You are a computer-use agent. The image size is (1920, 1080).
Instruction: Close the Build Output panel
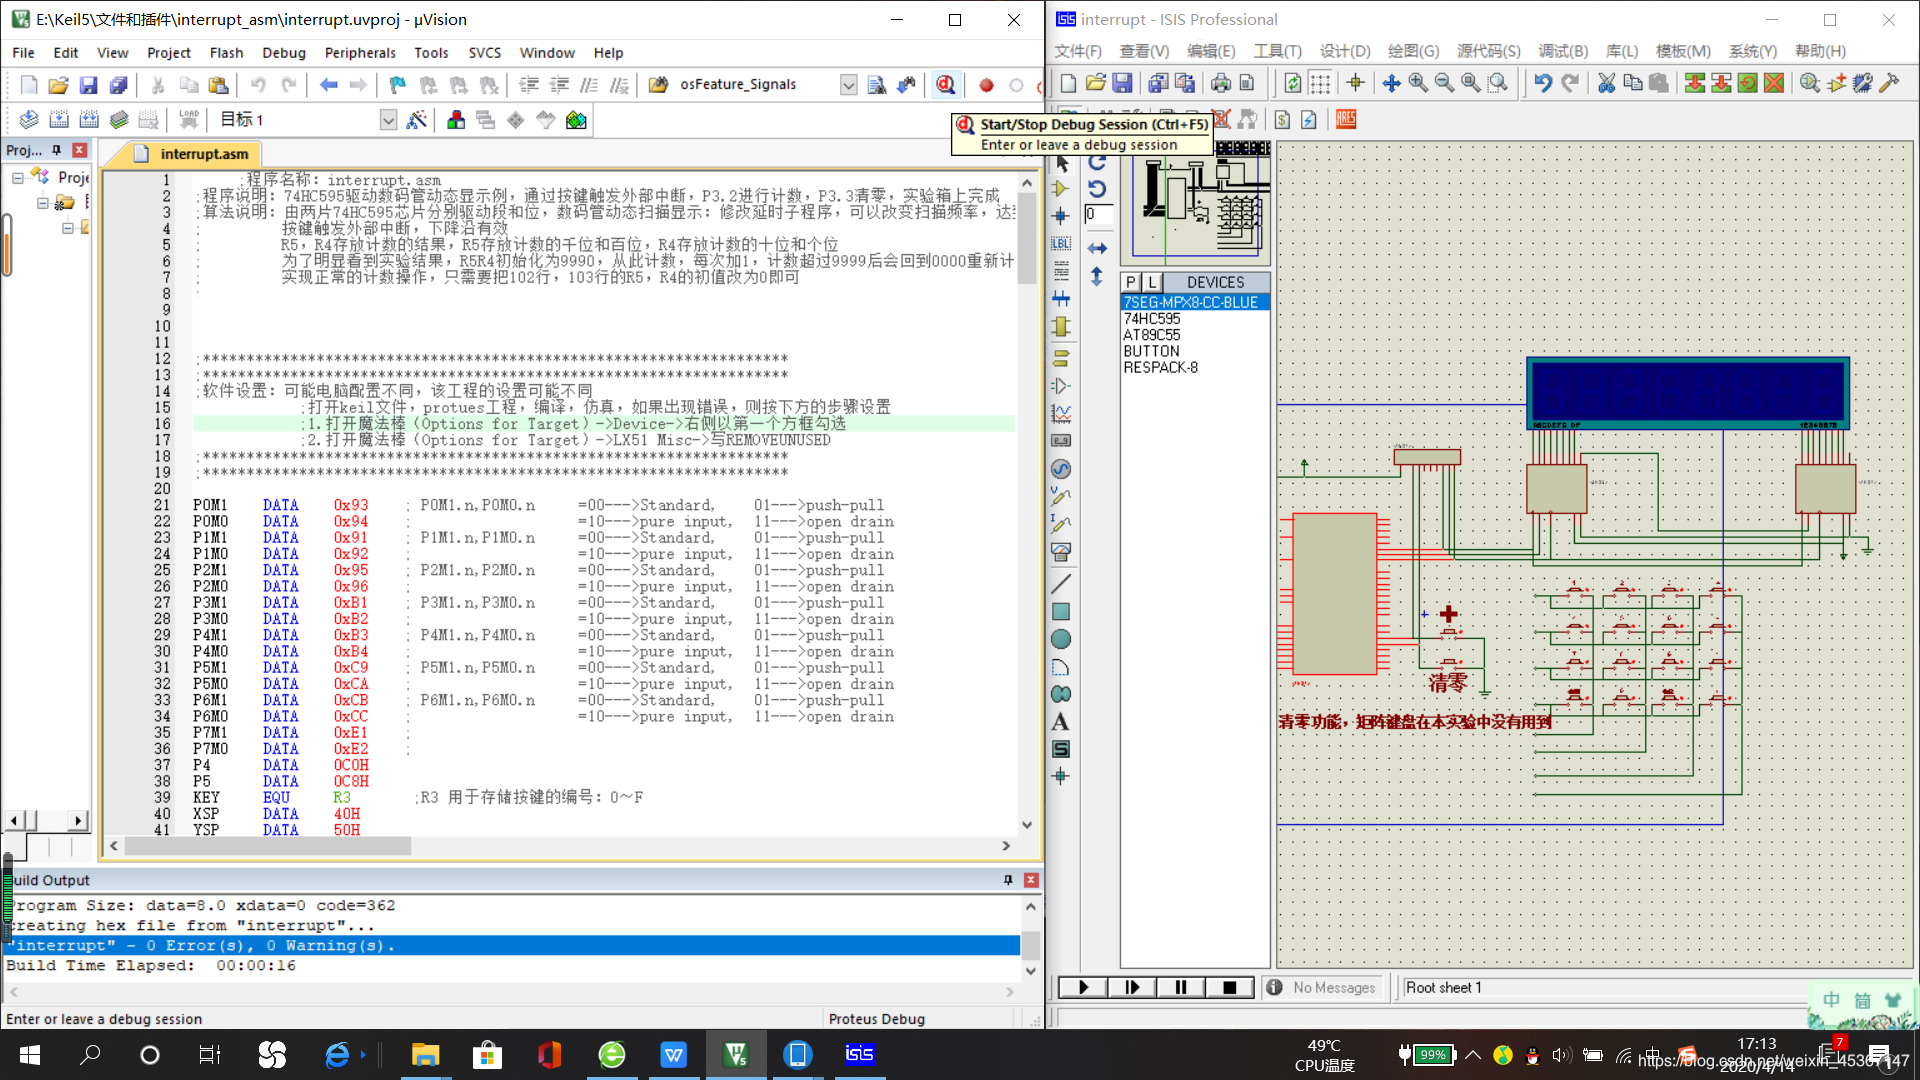point(1031,880)
